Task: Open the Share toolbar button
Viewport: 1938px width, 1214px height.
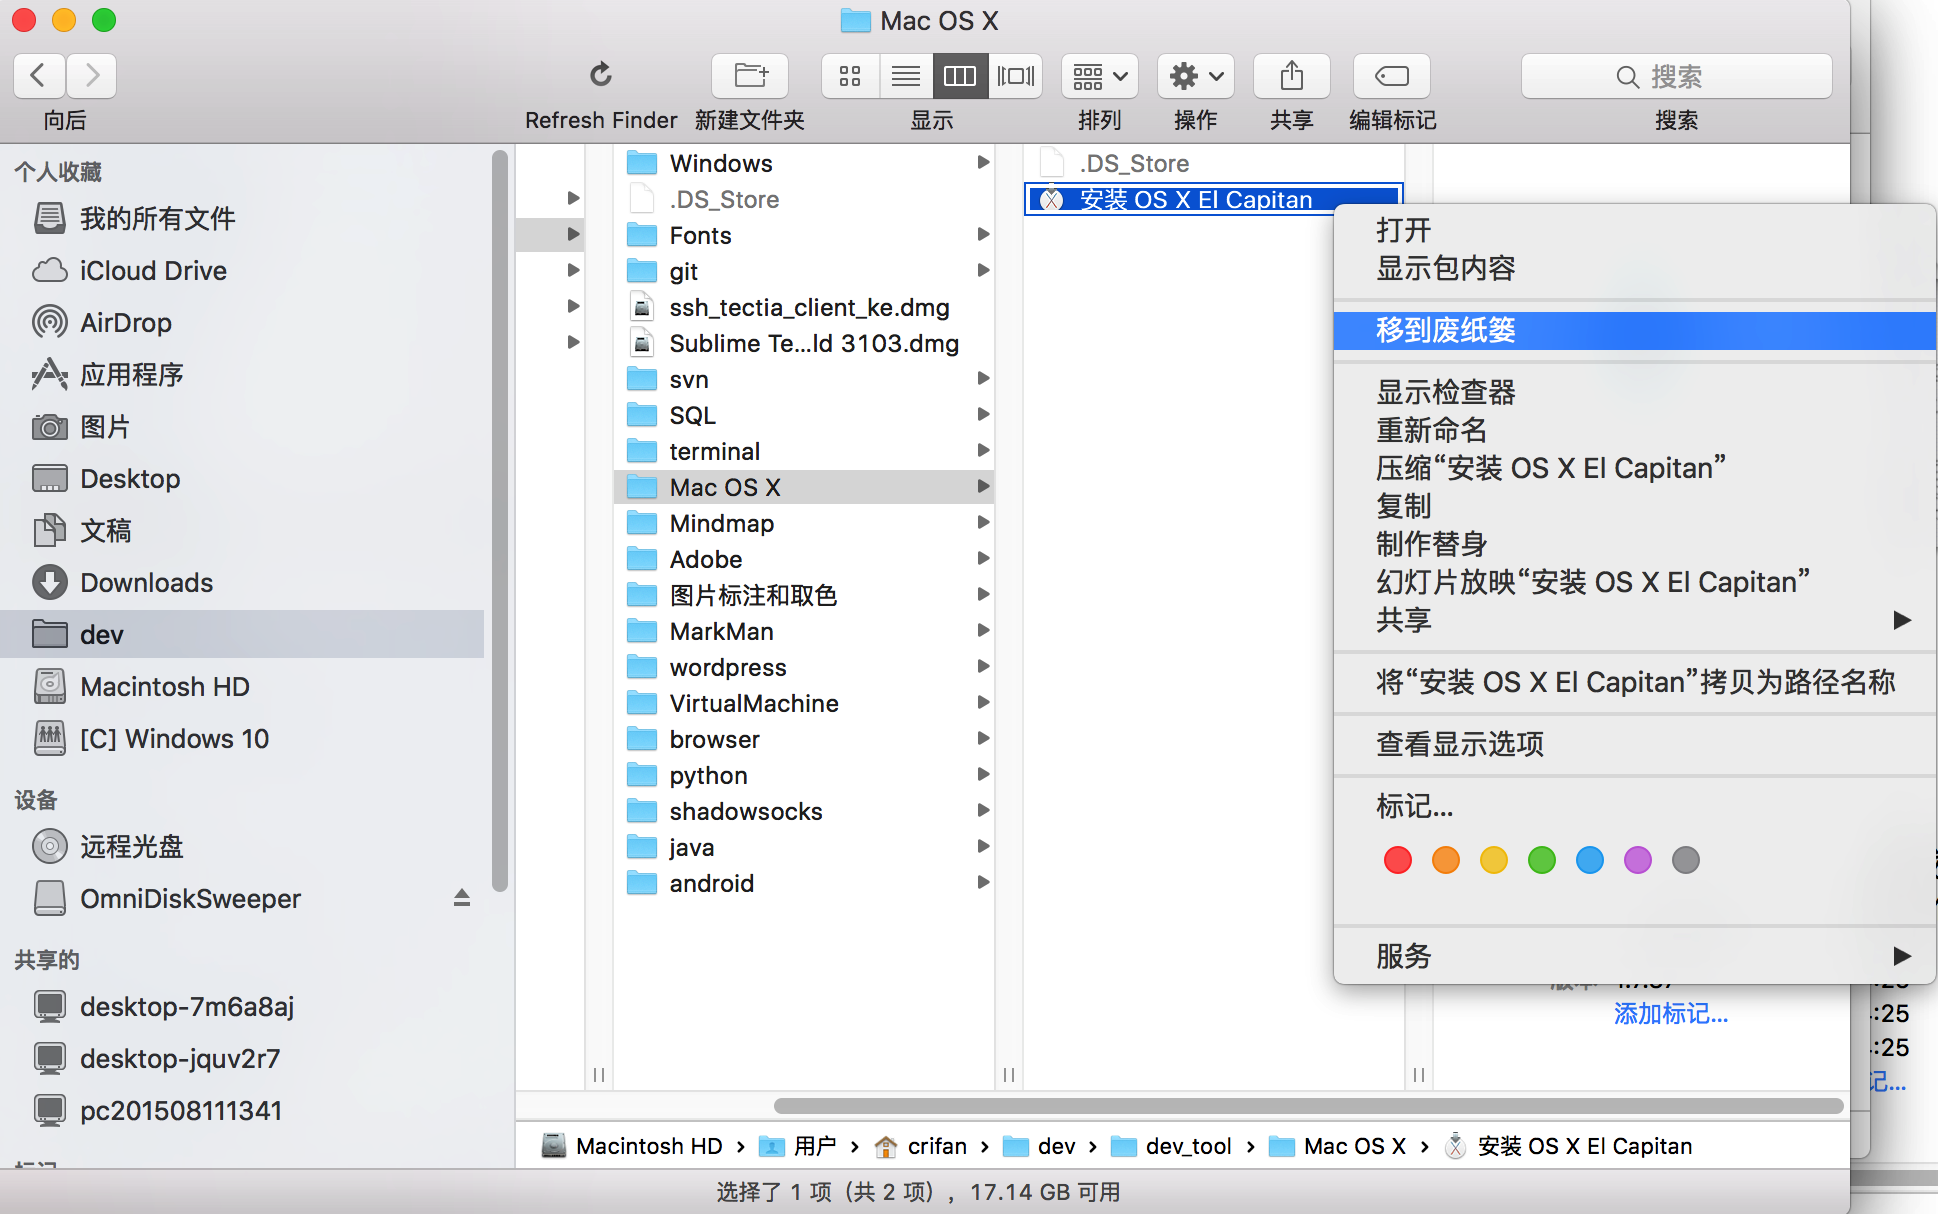Action: [1291, 76]
